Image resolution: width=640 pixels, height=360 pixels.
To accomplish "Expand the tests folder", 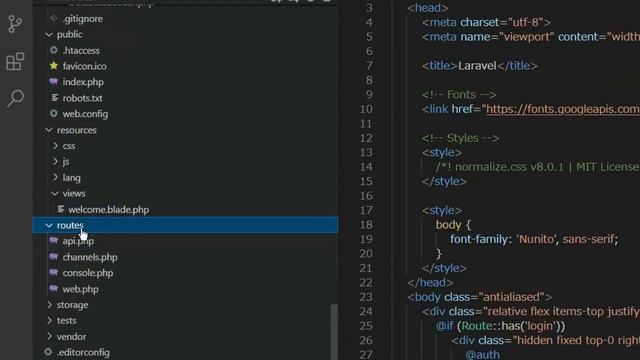I will [x=49, y=320].
